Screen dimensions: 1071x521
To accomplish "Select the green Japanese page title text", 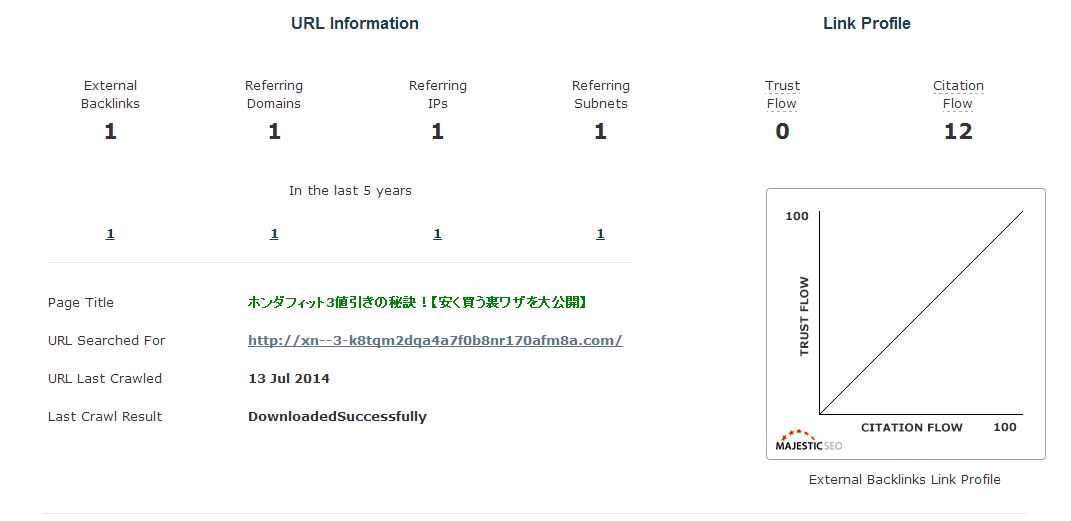I will point(417,303).
